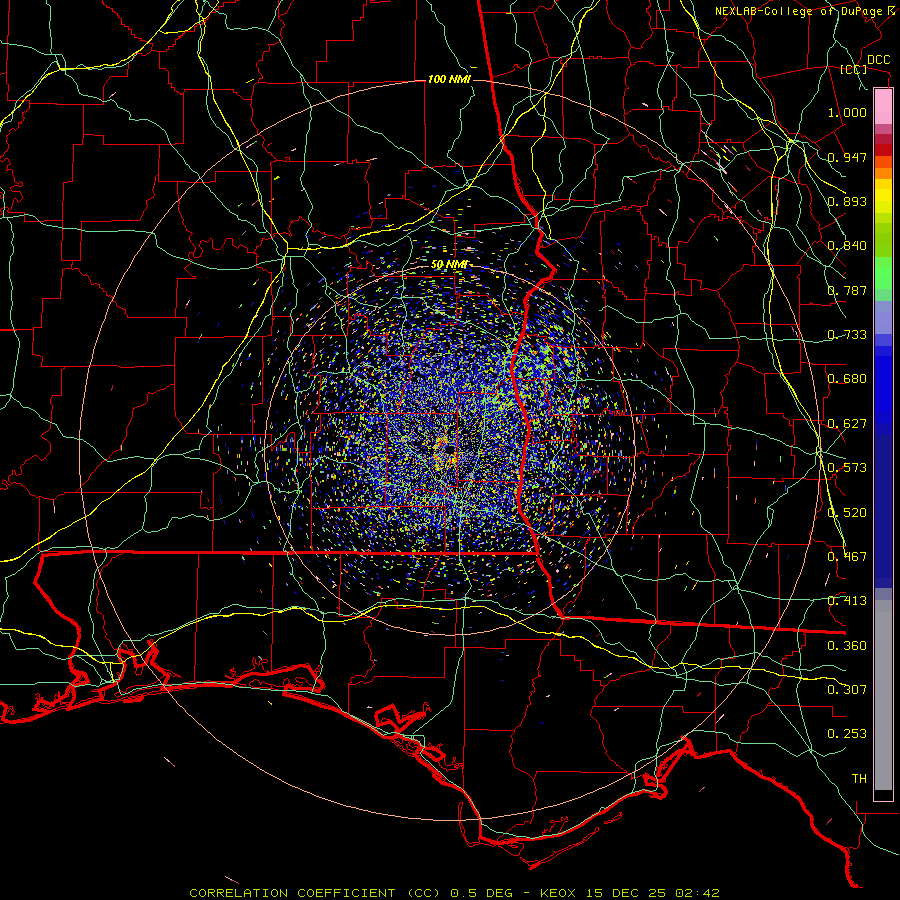
Task: Click the 0.680 color scale label
Action: 847,379
